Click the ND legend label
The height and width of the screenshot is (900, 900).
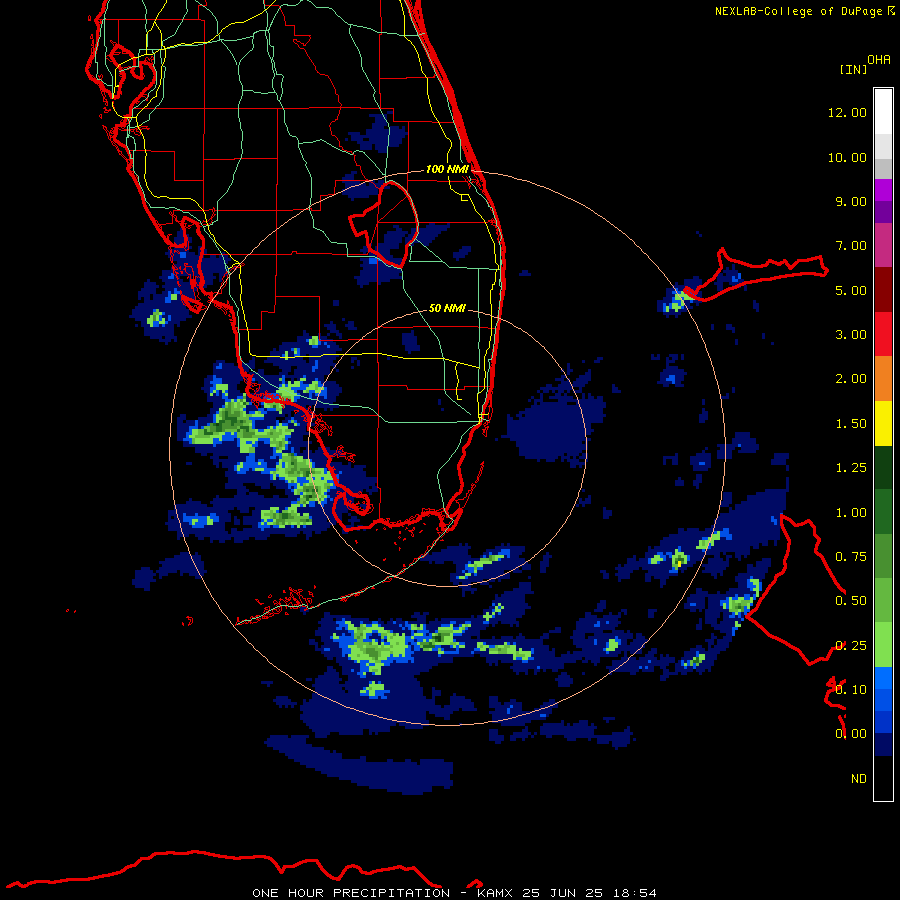[859, 779]
